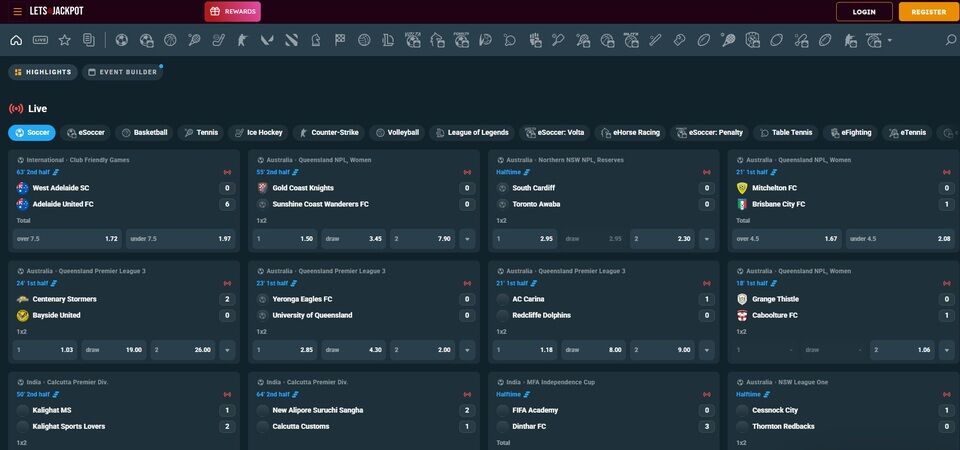Screen dimensions: 960x450
Task: Expand more markets on Yeronga Eagles FC card
Action: pos(467,350)
